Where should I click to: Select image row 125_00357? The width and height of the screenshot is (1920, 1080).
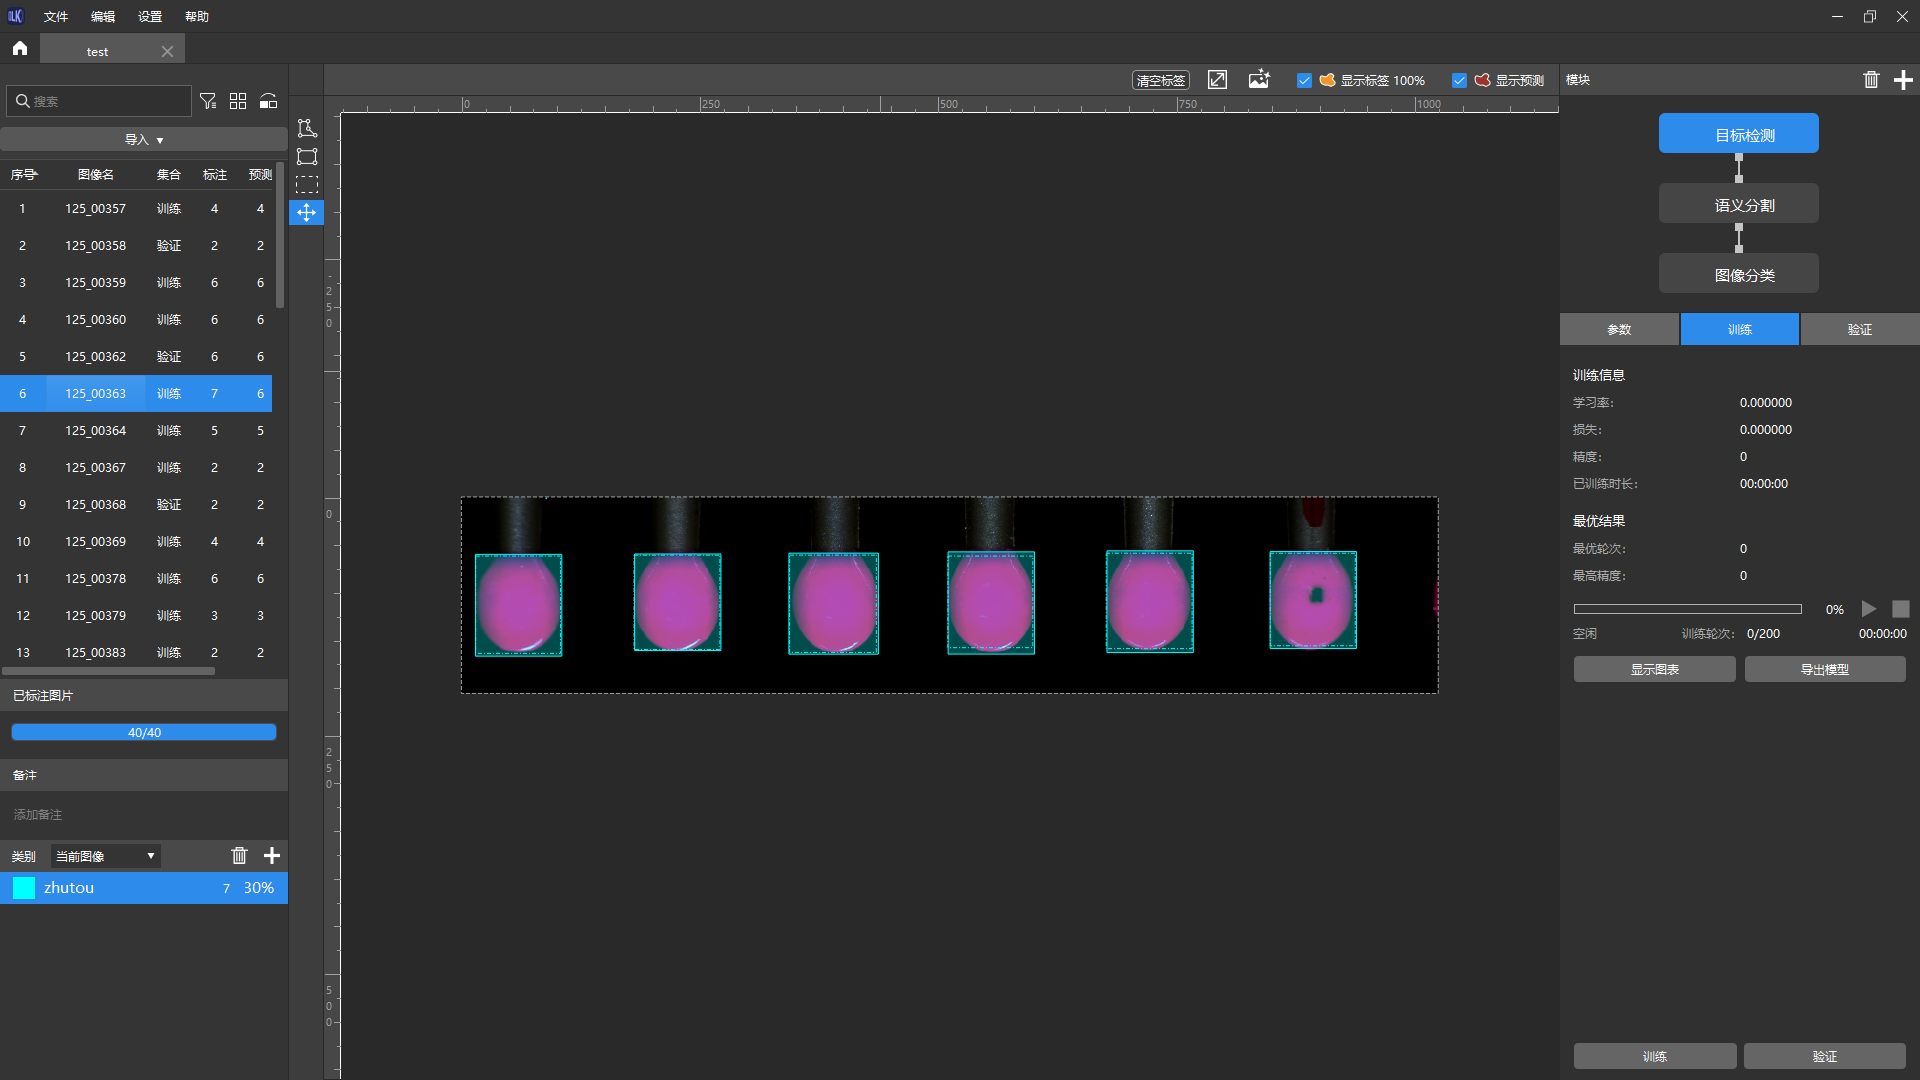[x=136, y=208]
